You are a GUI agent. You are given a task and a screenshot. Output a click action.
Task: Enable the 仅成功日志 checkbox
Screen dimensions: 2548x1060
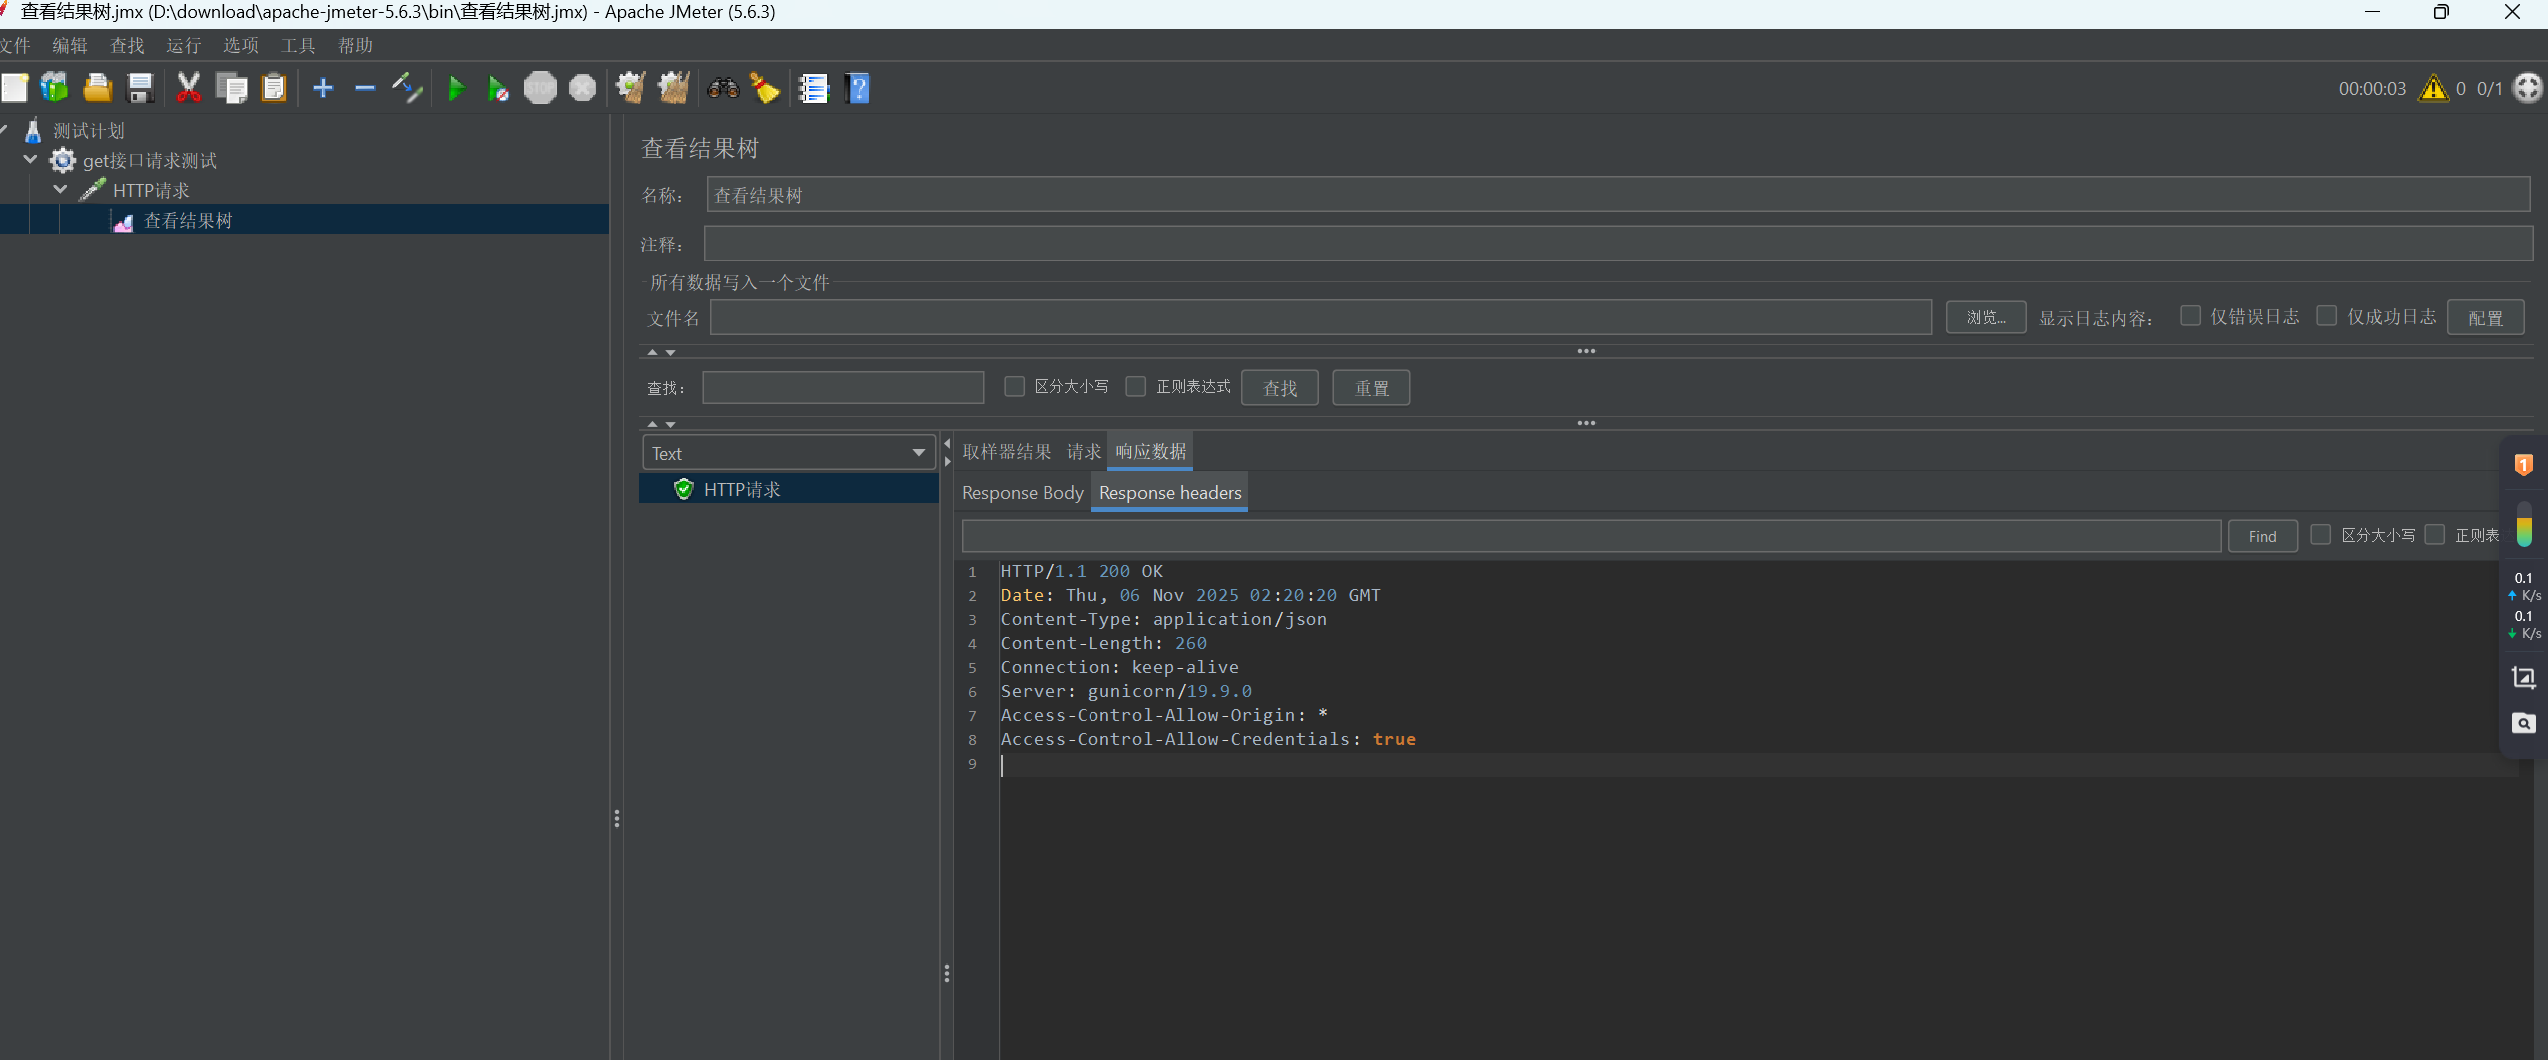2327,316
